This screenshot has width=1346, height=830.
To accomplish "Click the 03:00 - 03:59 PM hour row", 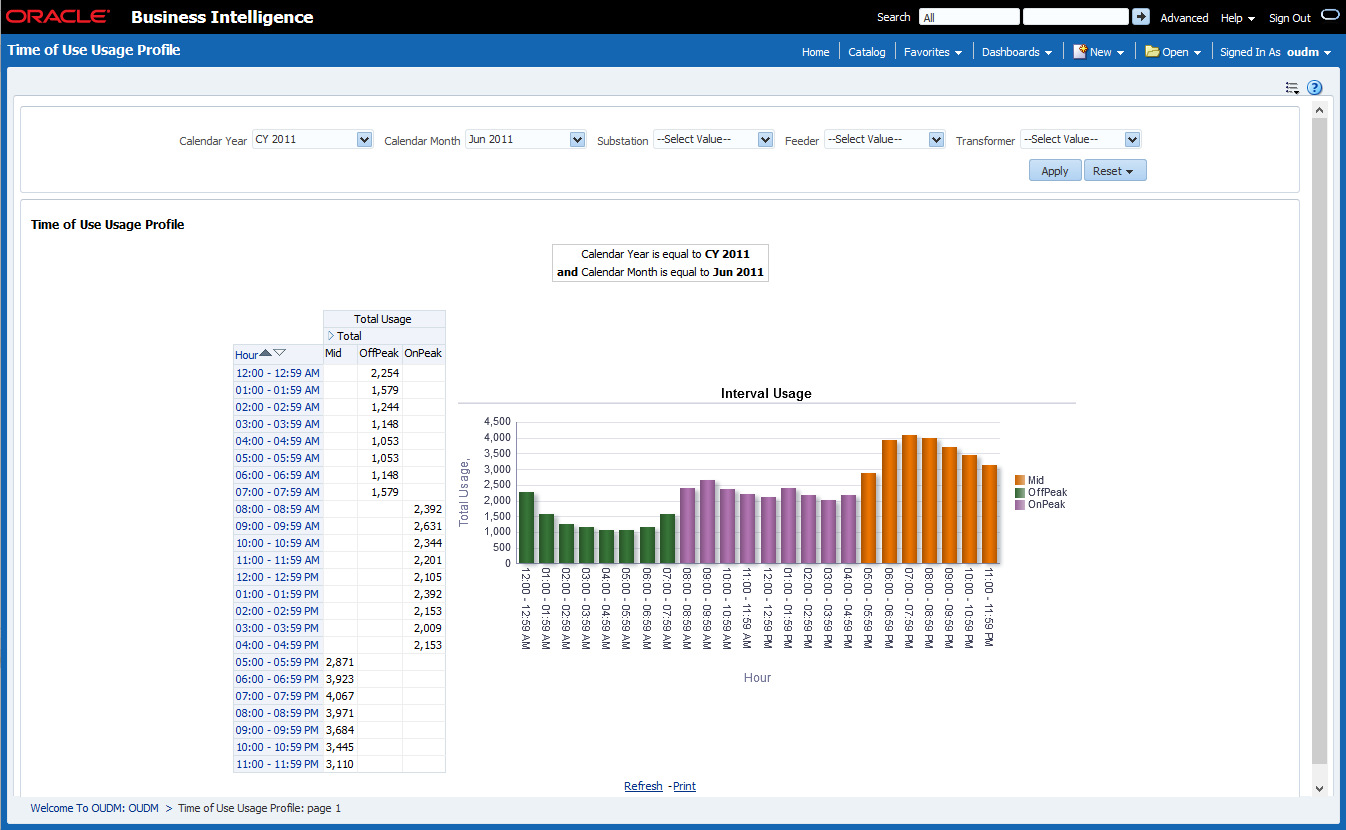I will (278, 628).
